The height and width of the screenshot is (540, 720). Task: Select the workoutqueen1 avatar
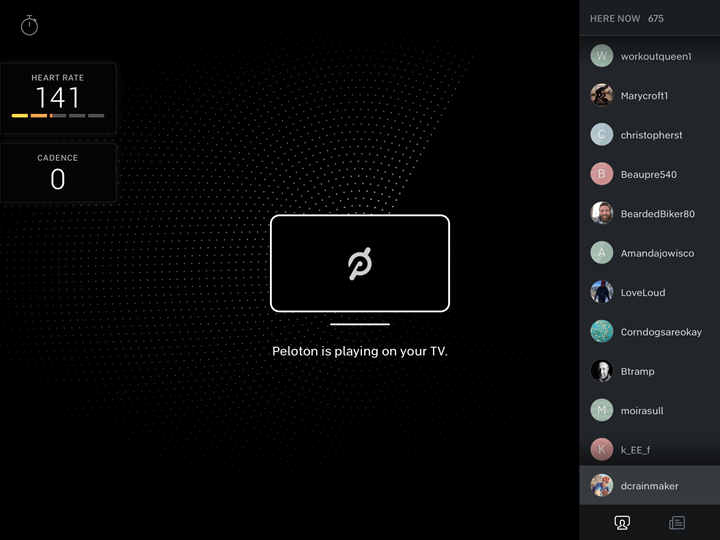pos(602,56)
